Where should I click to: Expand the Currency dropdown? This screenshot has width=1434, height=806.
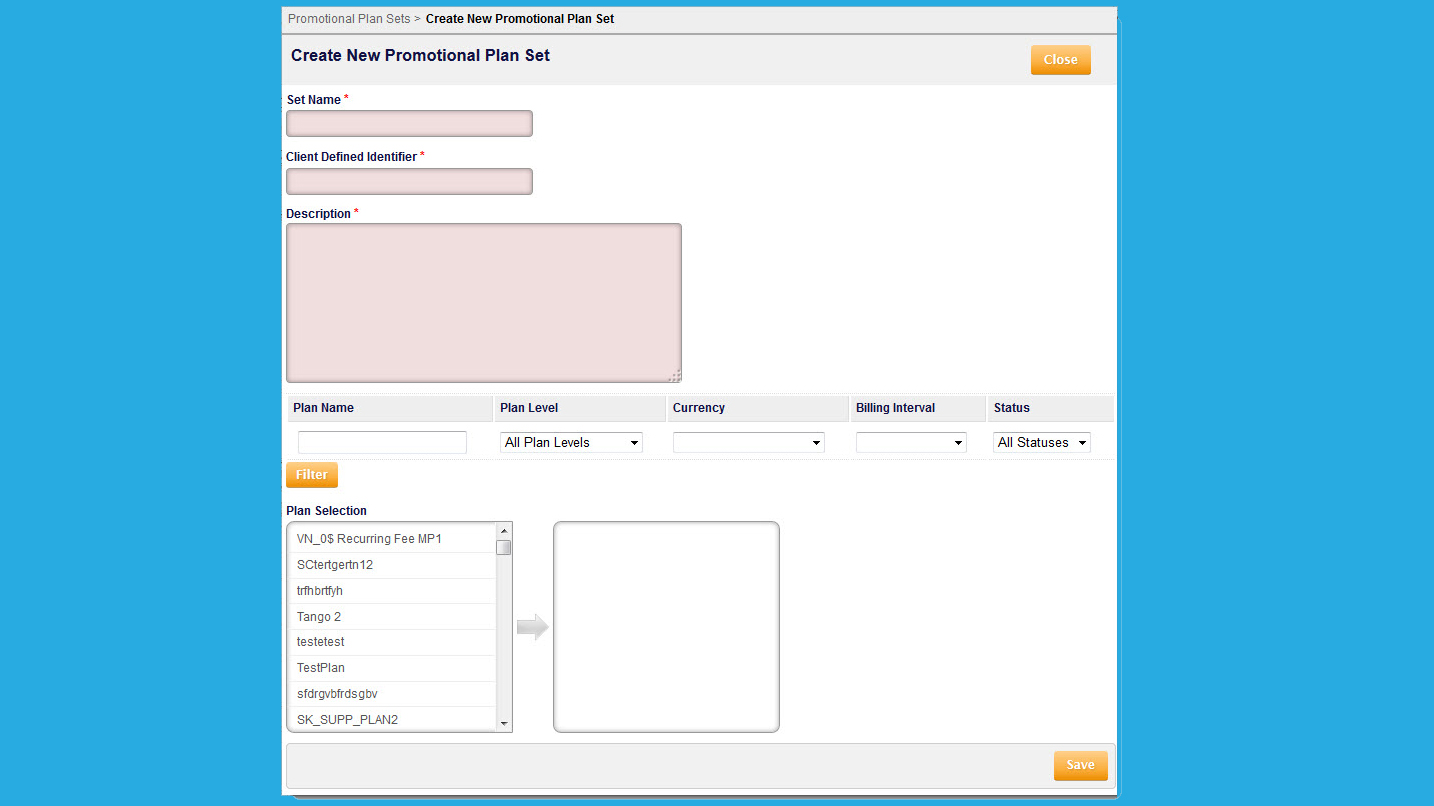(x=749, y=442)
